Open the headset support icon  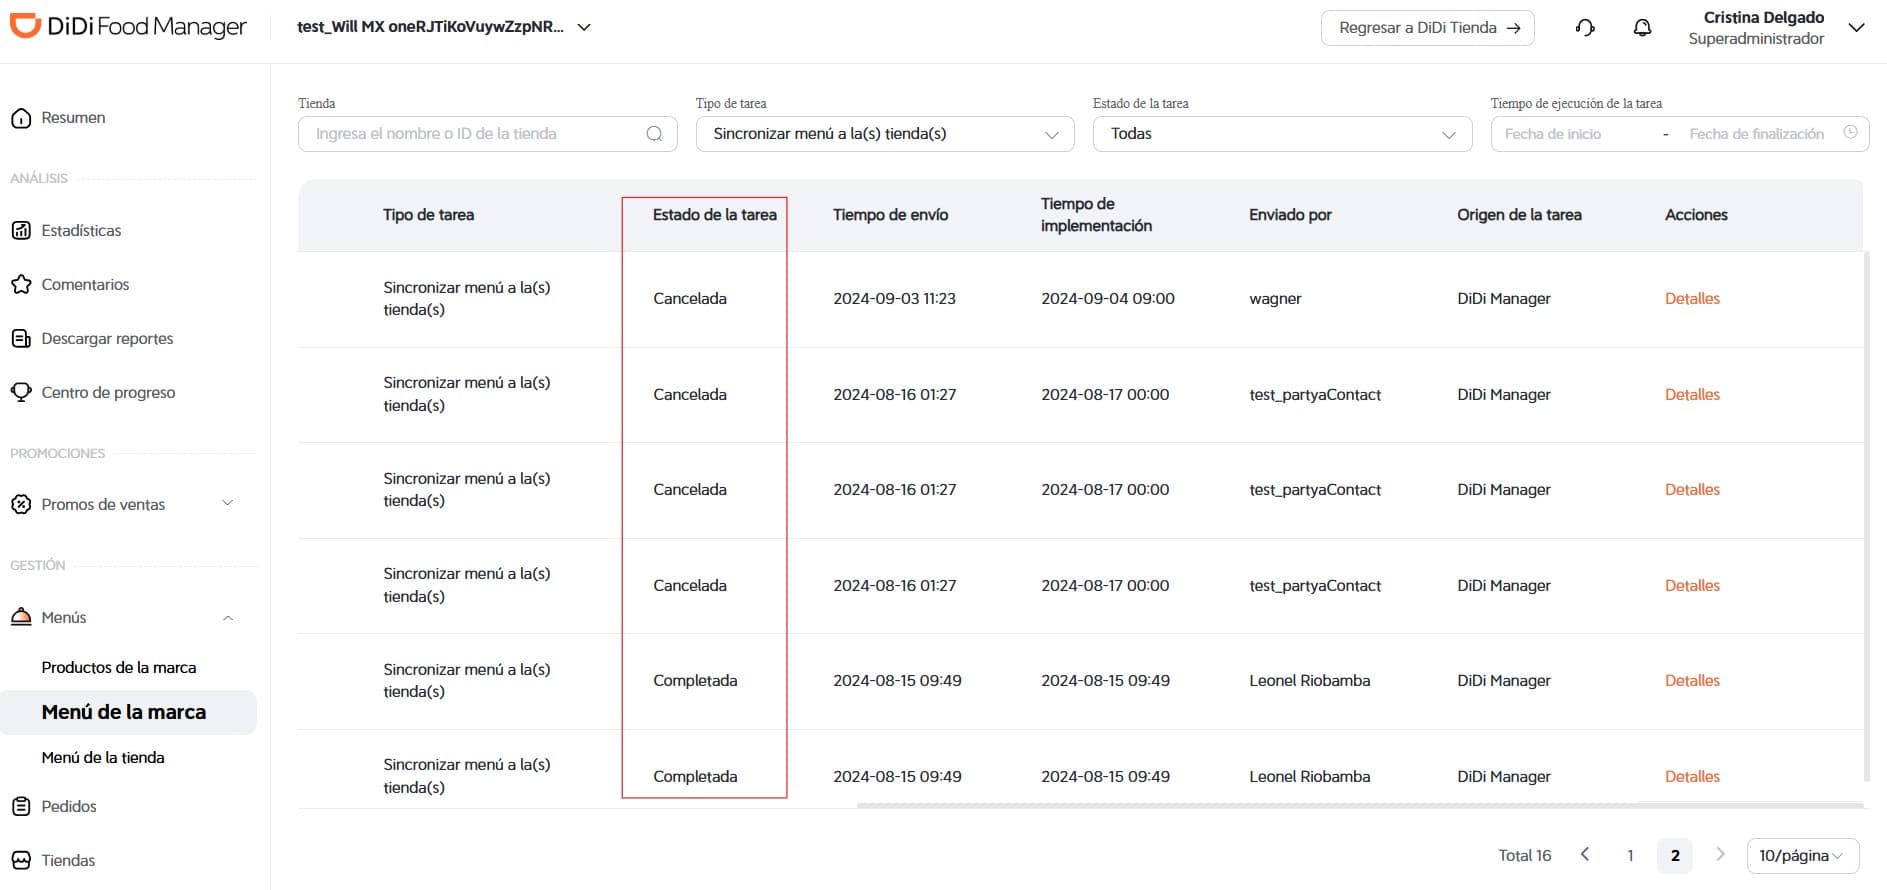point(1585,28)
